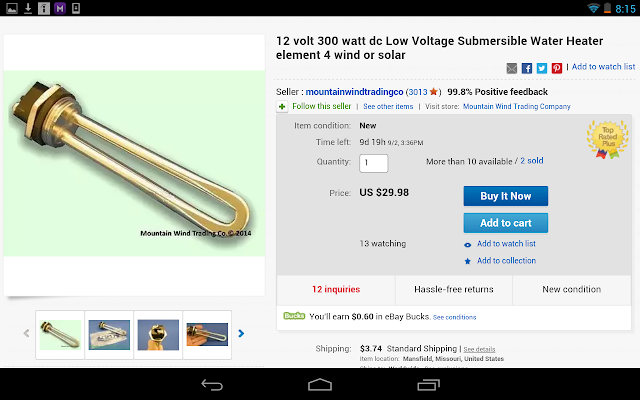Open the recent apps navigation button
Image resolution: width=640 pixels, height=400 pixels.
(x=429, y=384)
